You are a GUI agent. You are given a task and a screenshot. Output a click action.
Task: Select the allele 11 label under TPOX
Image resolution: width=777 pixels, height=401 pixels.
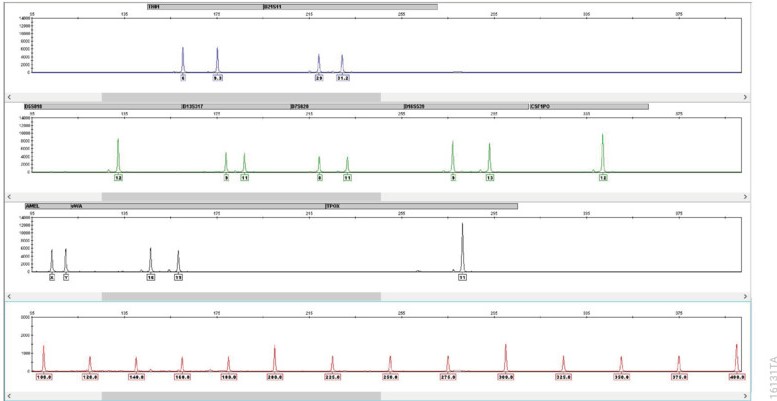pos(462,277)
